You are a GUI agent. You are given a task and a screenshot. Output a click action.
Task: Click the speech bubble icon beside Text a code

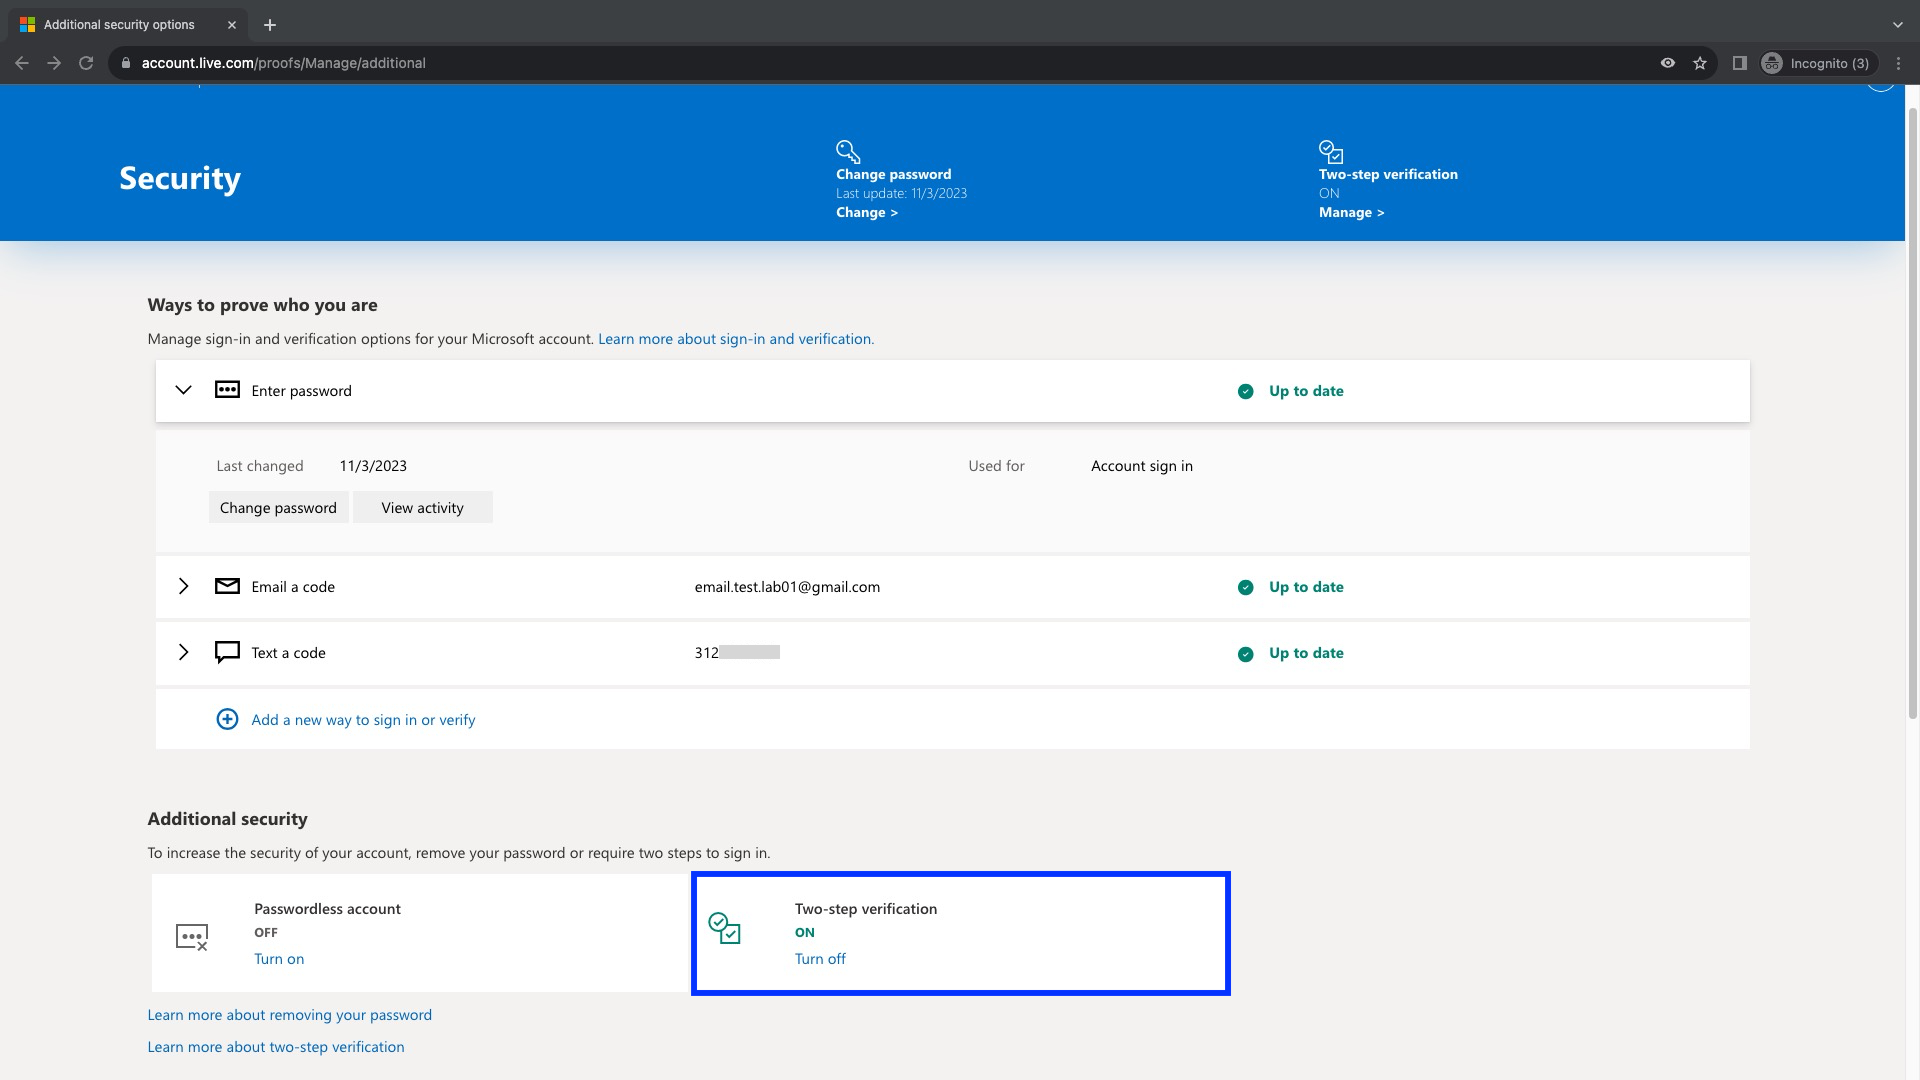click(x=227, y=652)
